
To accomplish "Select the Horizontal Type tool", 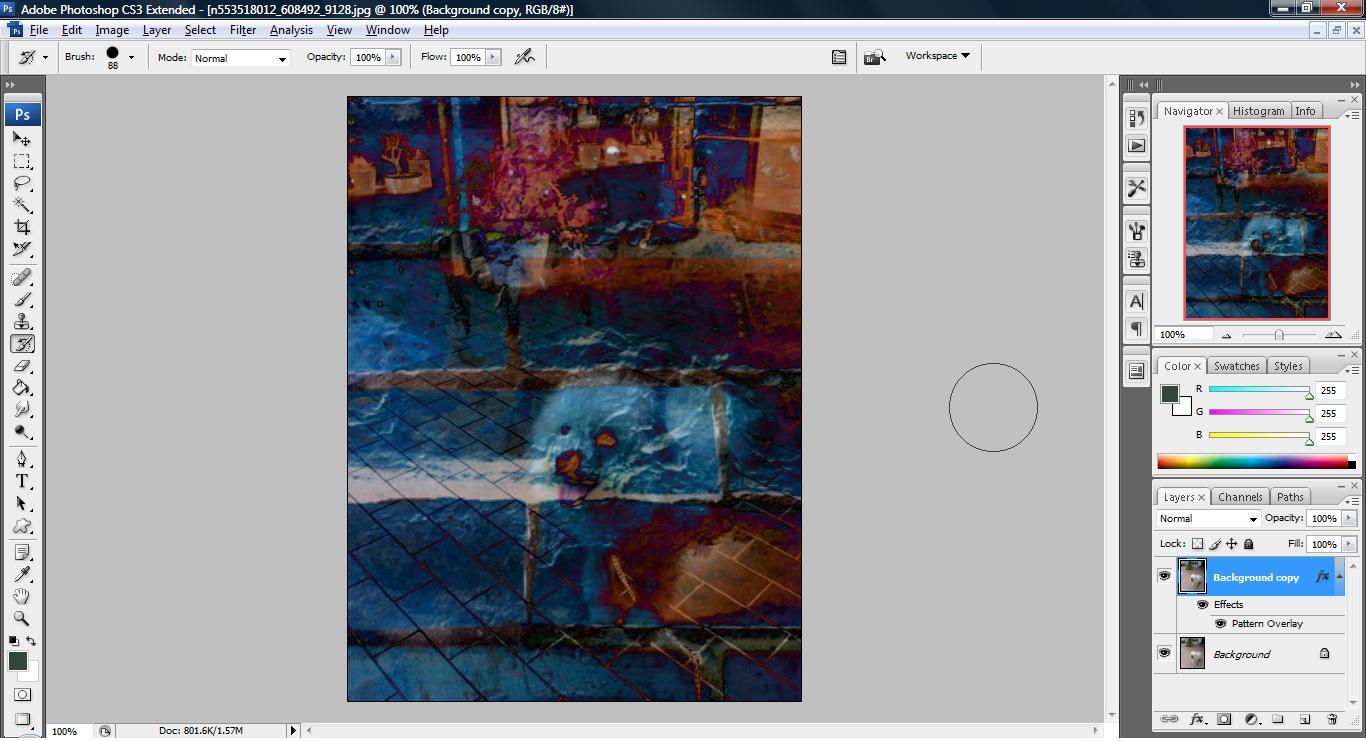I will (x=22, y=481).
